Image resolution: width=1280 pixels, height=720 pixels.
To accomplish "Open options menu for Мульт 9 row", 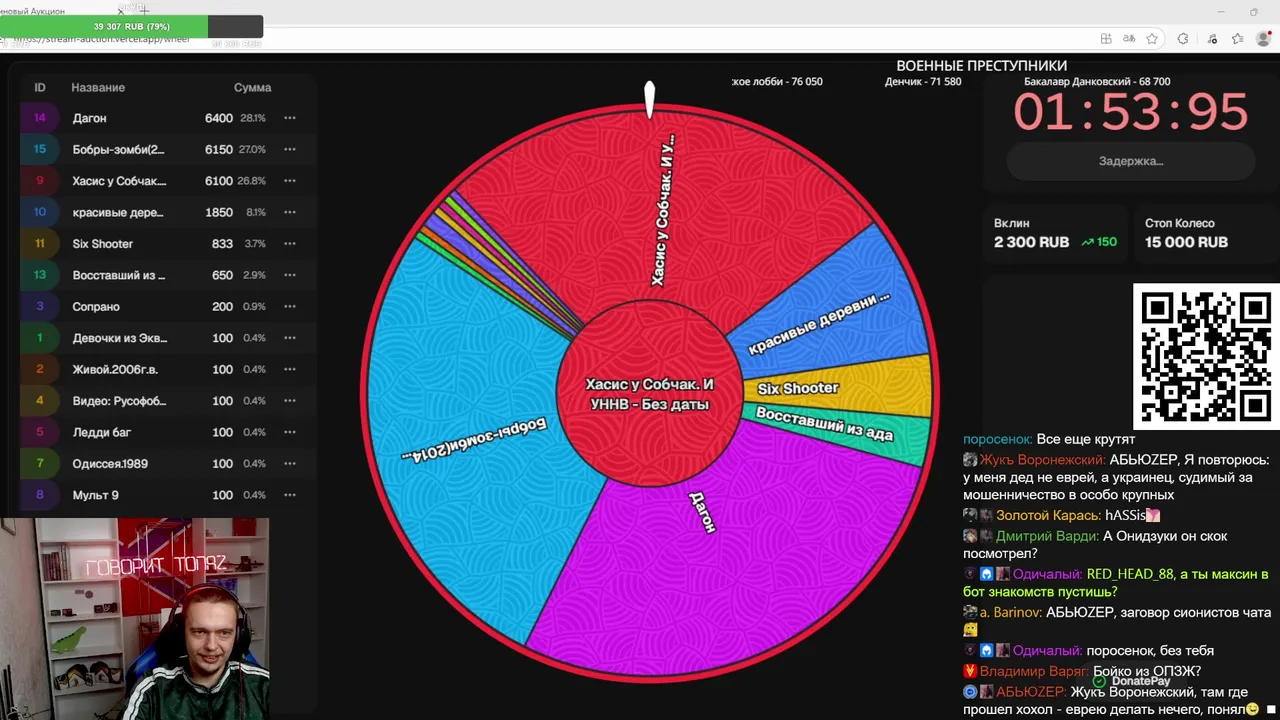I will pyautogui.click(x=289, y=496).
